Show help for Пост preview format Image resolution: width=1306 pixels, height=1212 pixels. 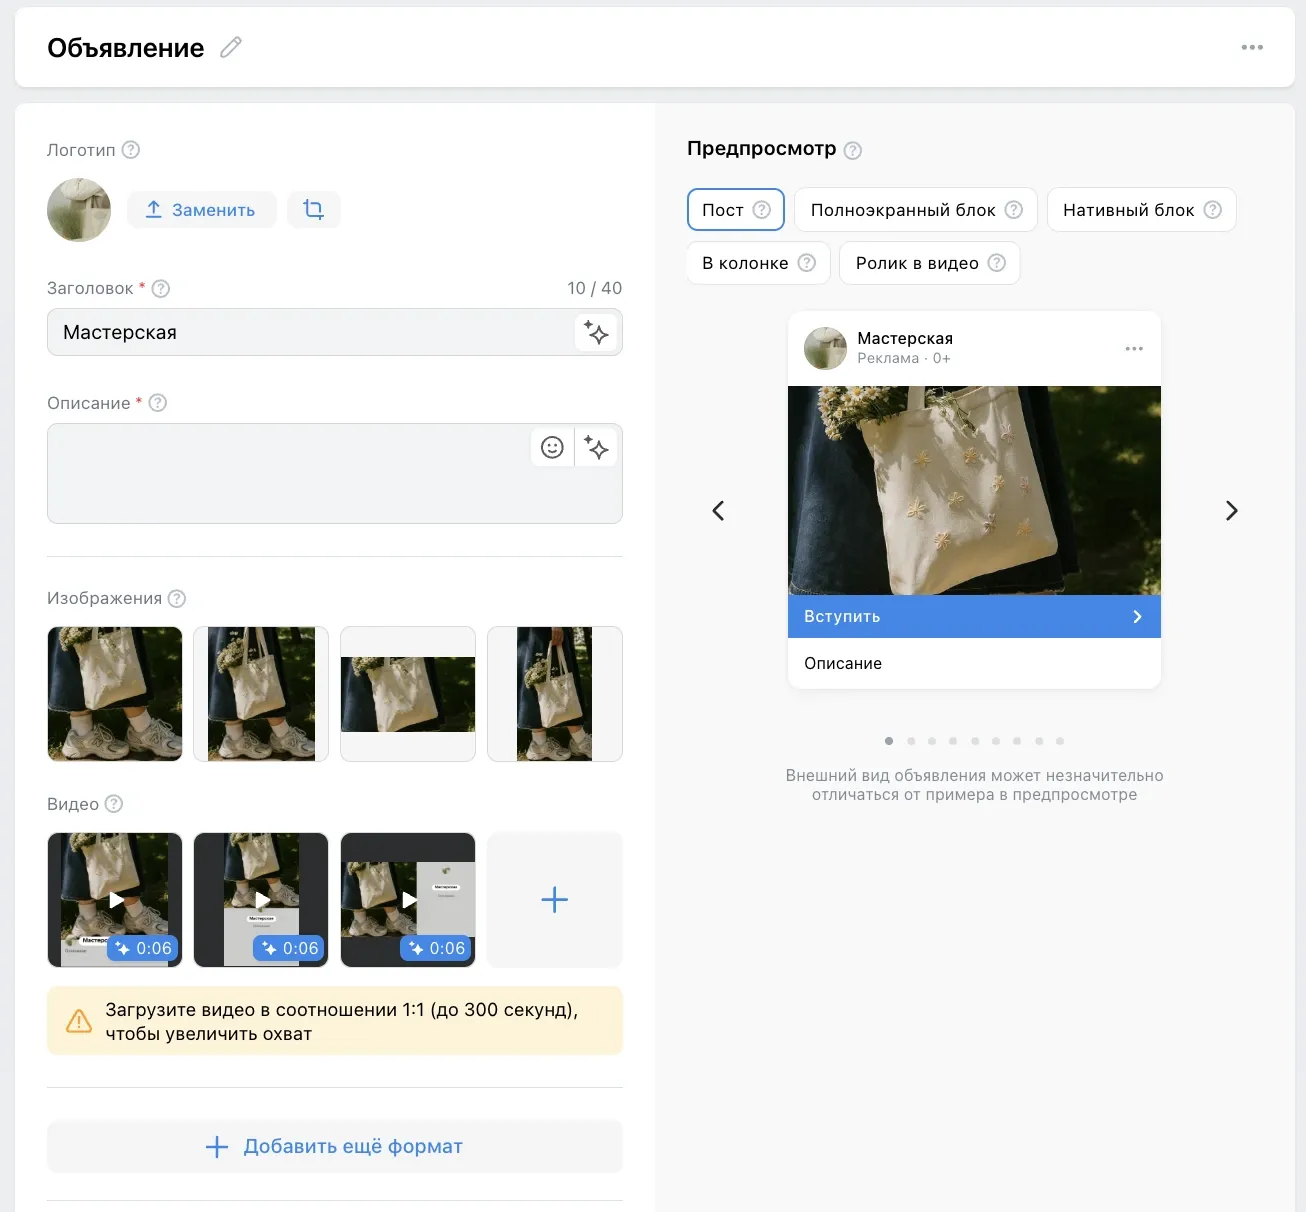tap(762, 210)
